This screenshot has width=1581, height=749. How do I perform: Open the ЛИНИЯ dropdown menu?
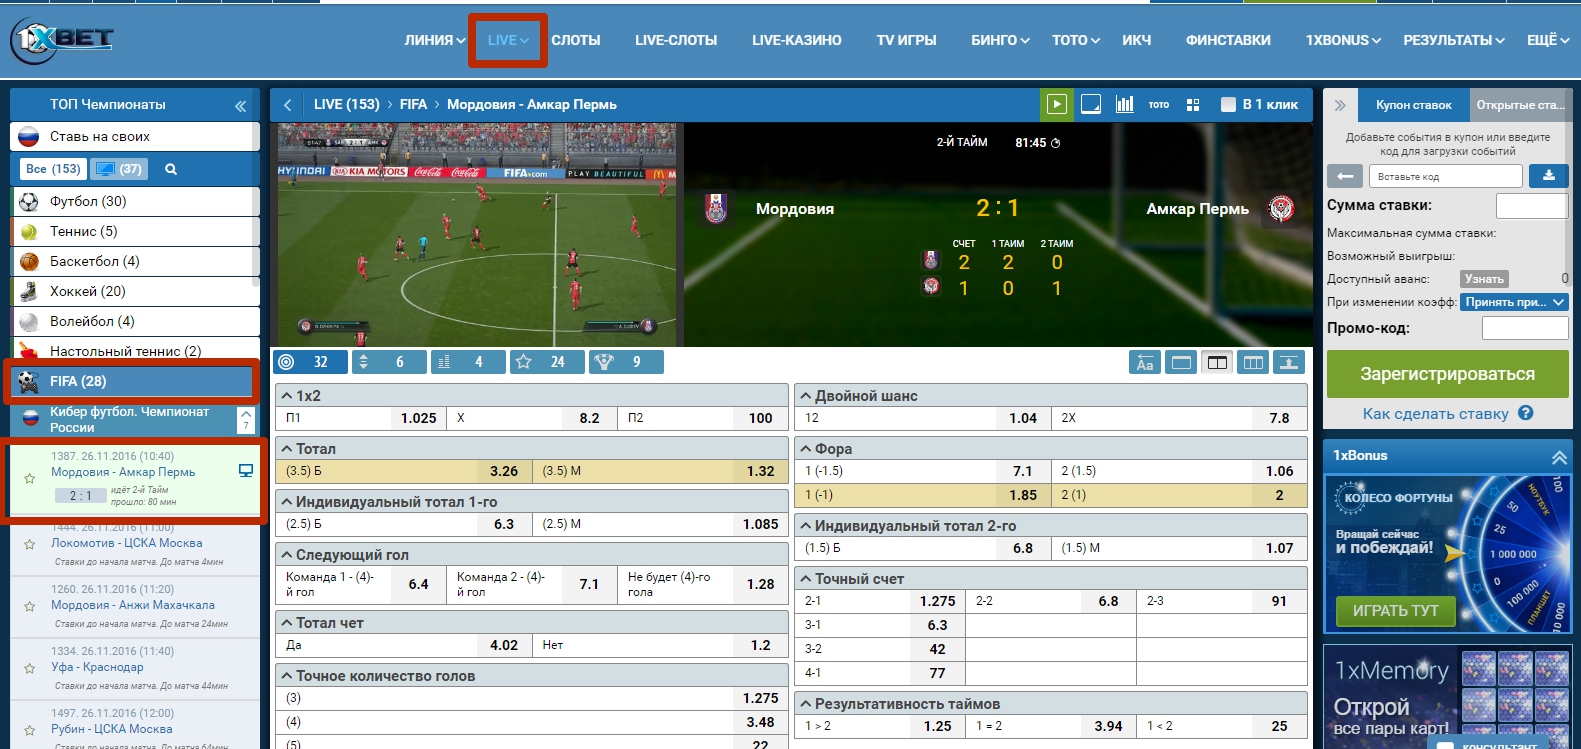pyautogui.click(x=434, y=40)
